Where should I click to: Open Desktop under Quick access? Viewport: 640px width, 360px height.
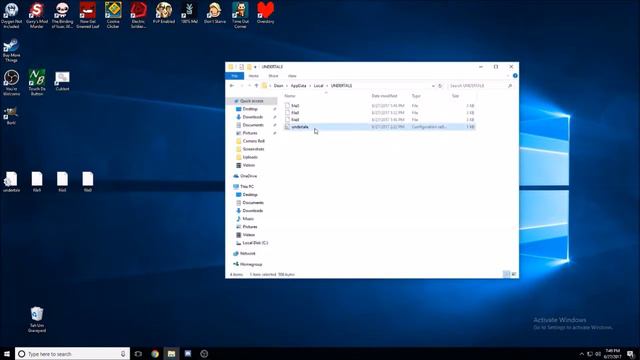(x=250, y=109)
